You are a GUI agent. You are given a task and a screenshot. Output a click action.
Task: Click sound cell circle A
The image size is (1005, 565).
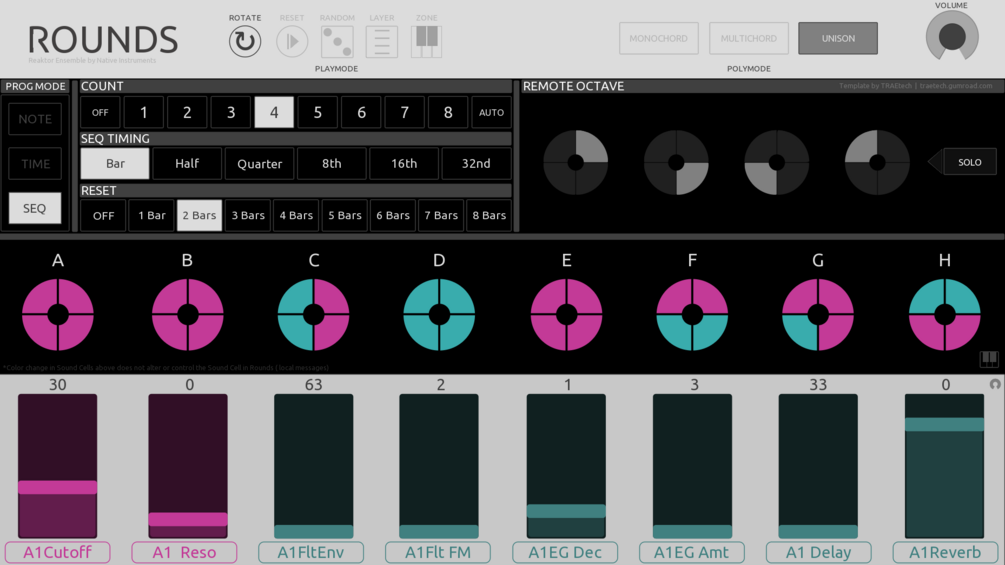tap(58, 315)
